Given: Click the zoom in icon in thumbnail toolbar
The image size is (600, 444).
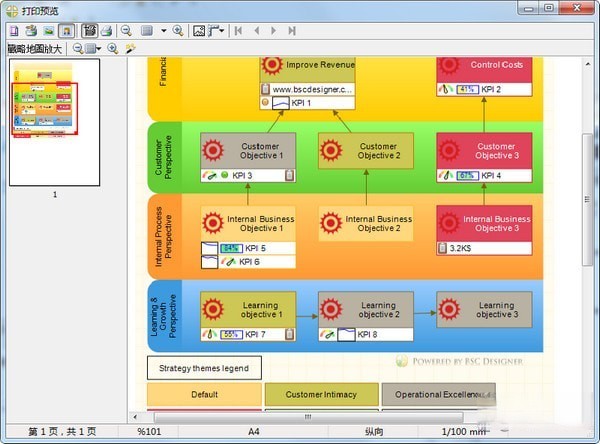Looking at the screenshot, I should pyautogui.click(x=112, y=48).
